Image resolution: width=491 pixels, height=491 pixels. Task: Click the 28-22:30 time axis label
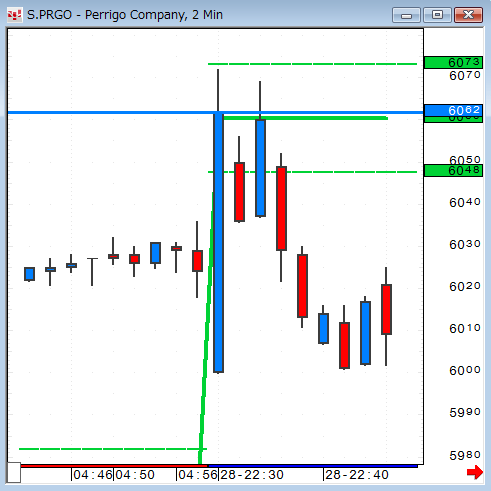click(252, 475)
